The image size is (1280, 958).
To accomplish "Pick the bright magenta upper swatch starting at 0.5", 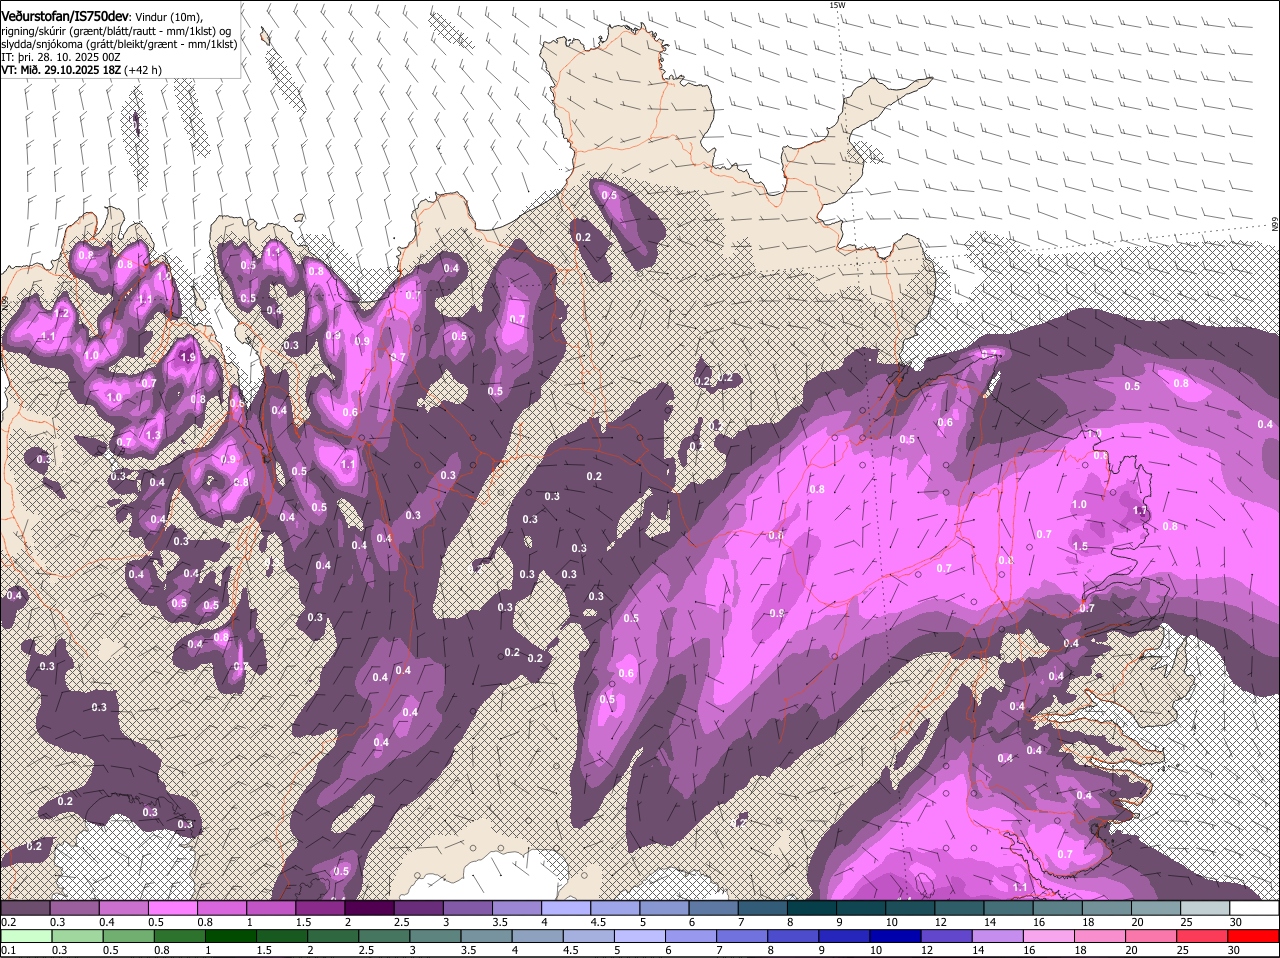I will (172, 908).
